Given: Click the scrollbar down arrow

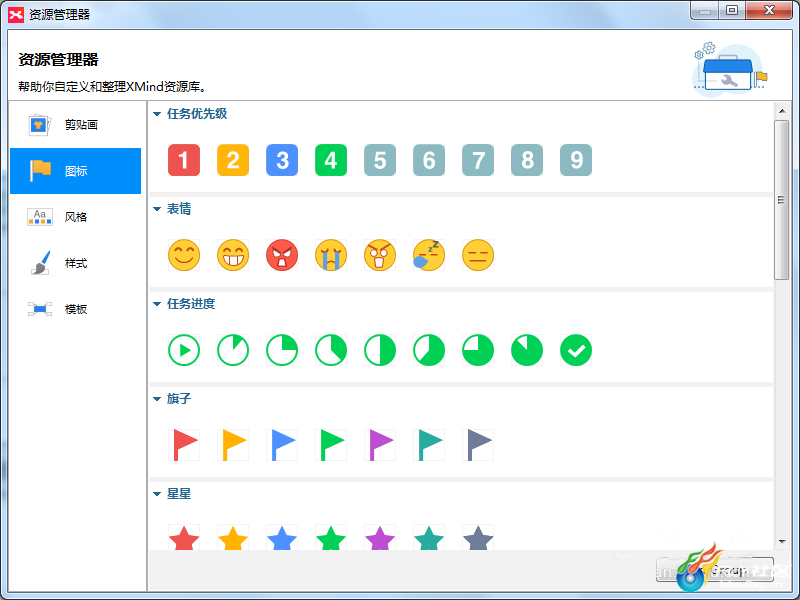Looking at the screenshot, I should pyautogui.click(x=782, y=542).
